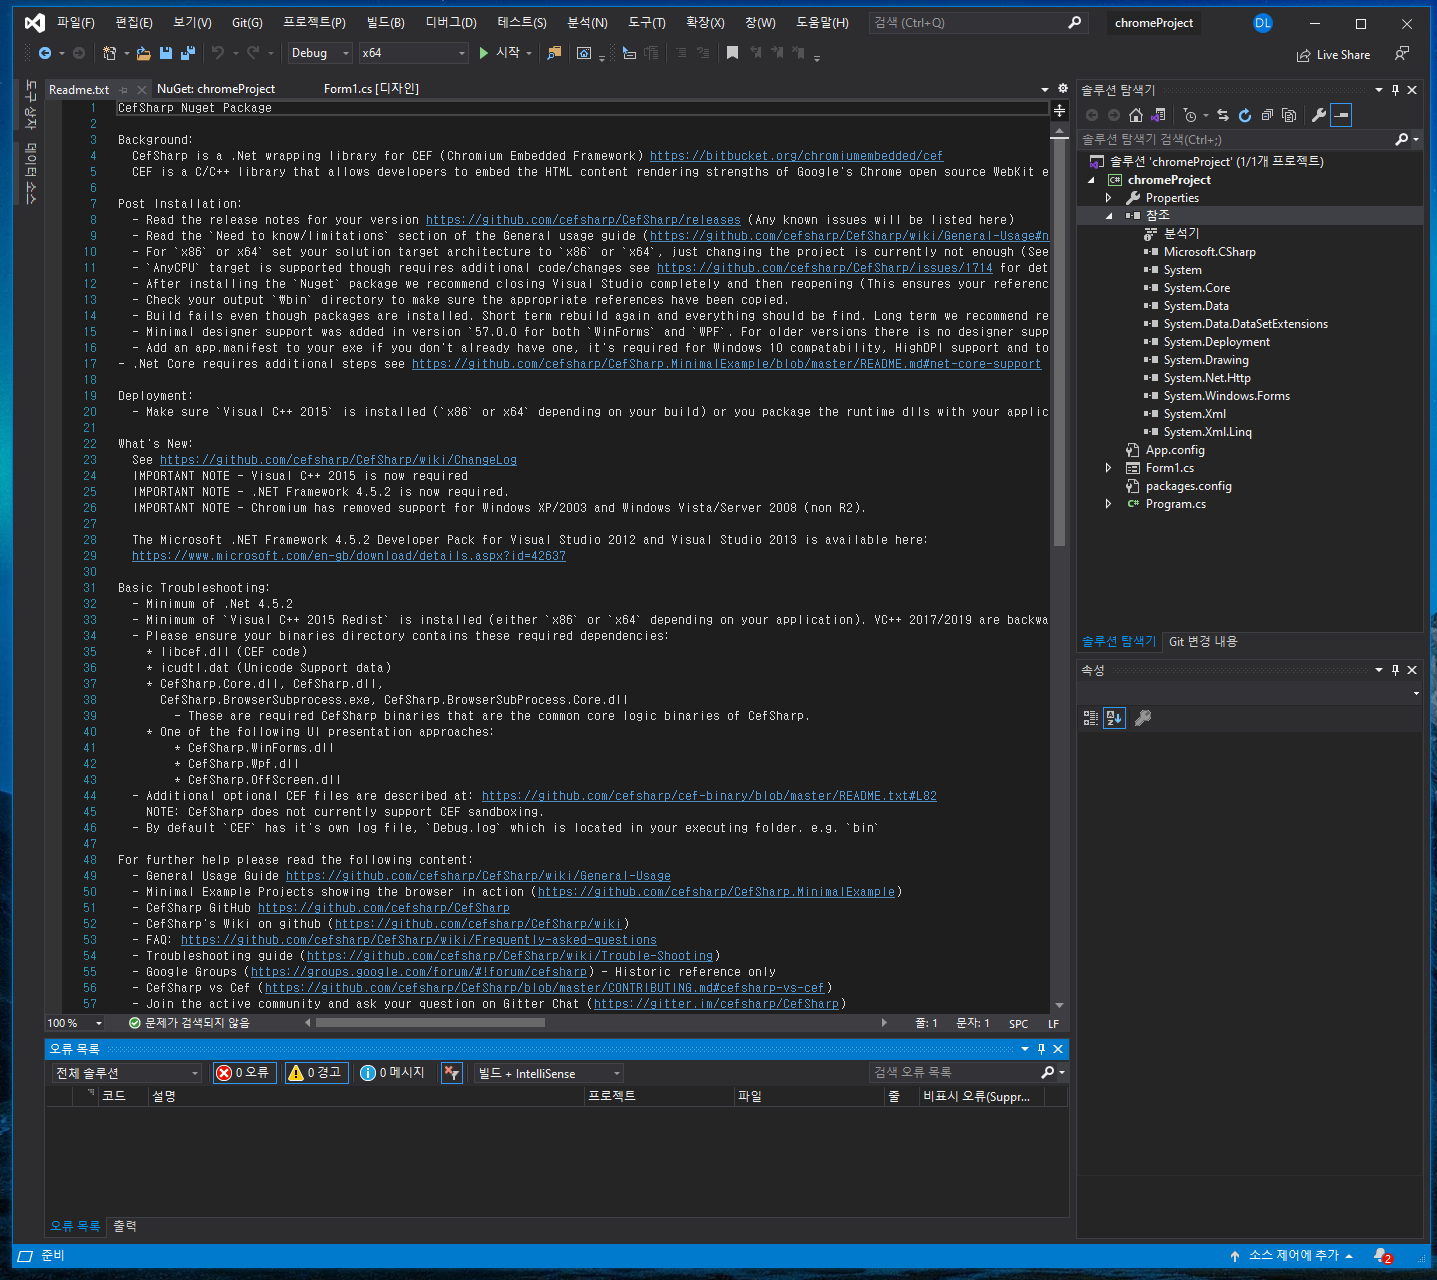Expand the Form1.cs node
Image resolution: width=1437 pixels, height=1280 pixels.
click(x=1108, y=468)
